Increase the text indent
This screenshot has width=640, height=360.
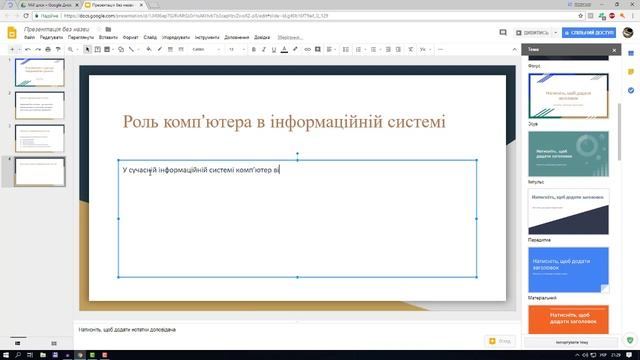point(398,49)
